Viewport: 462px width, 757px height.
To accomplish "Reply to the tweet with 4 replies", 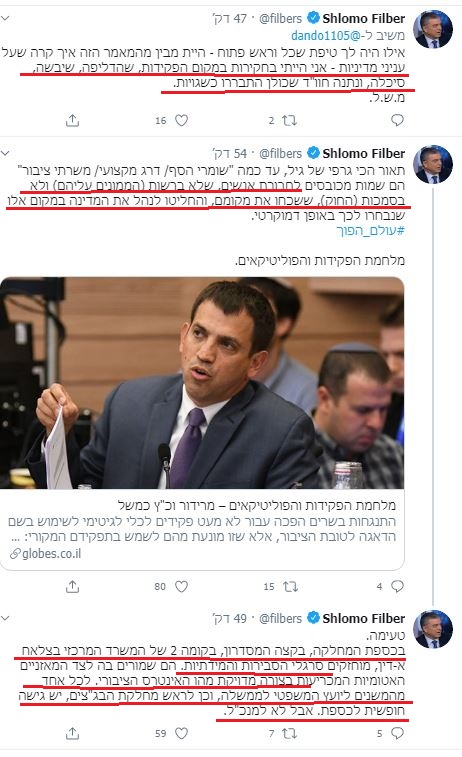I will click(397, 587).
